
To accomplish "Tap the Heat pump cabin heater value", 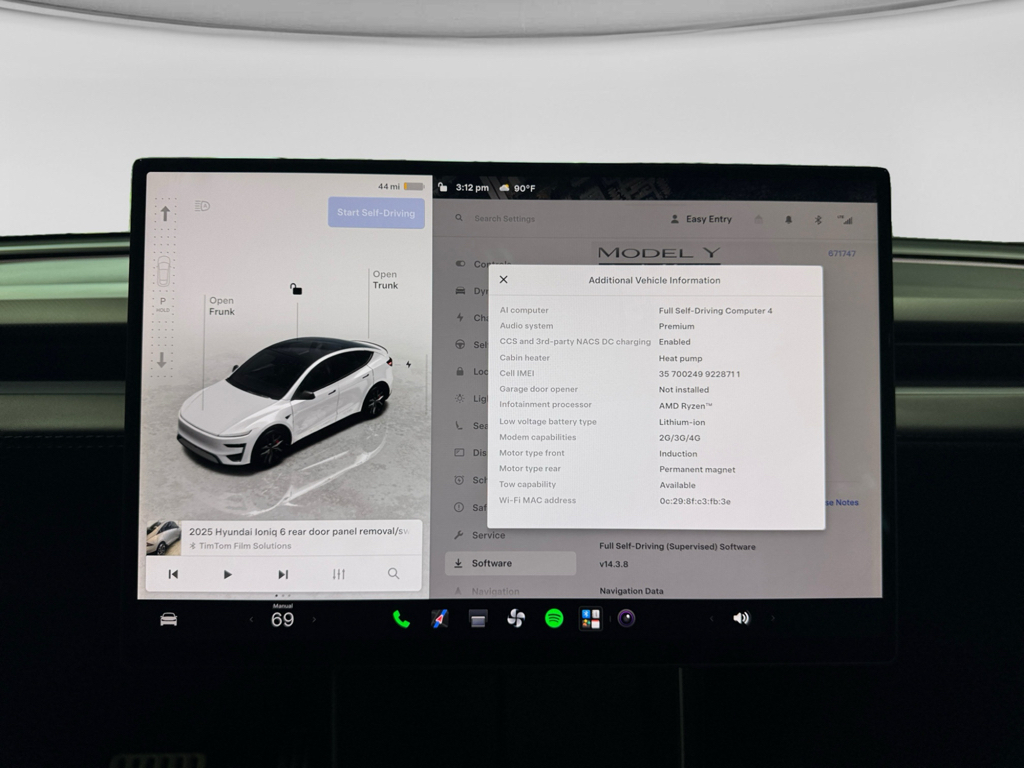I will 680,359.
